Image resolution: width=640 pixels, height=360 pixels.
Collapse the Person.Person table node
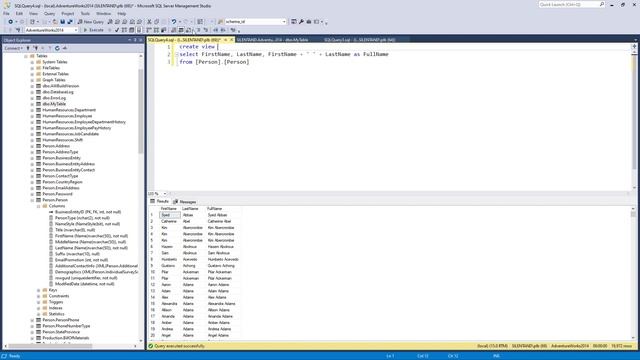(32, 200)
